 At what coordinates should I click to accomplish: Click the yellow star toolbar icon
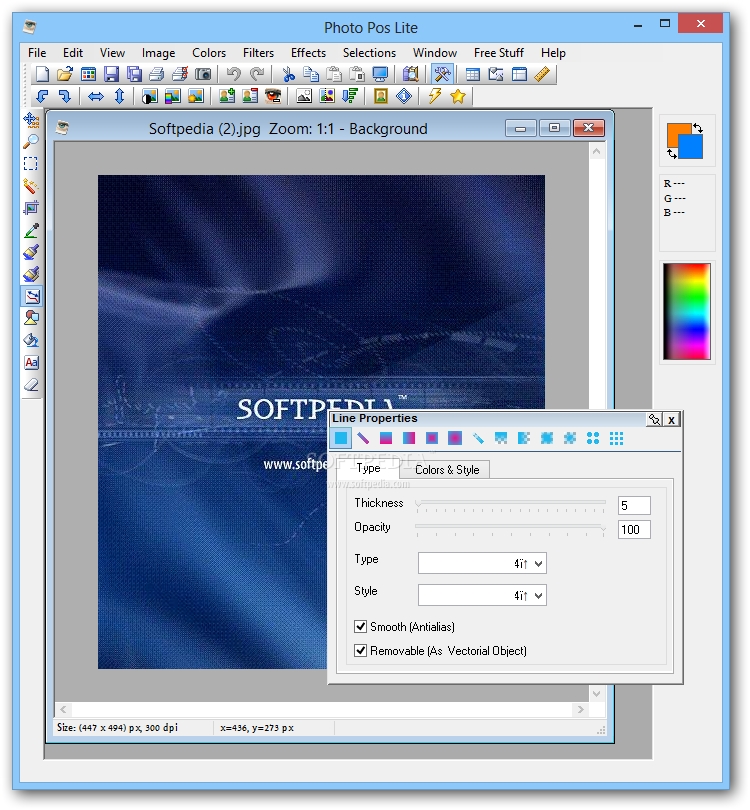click(458, 97)
